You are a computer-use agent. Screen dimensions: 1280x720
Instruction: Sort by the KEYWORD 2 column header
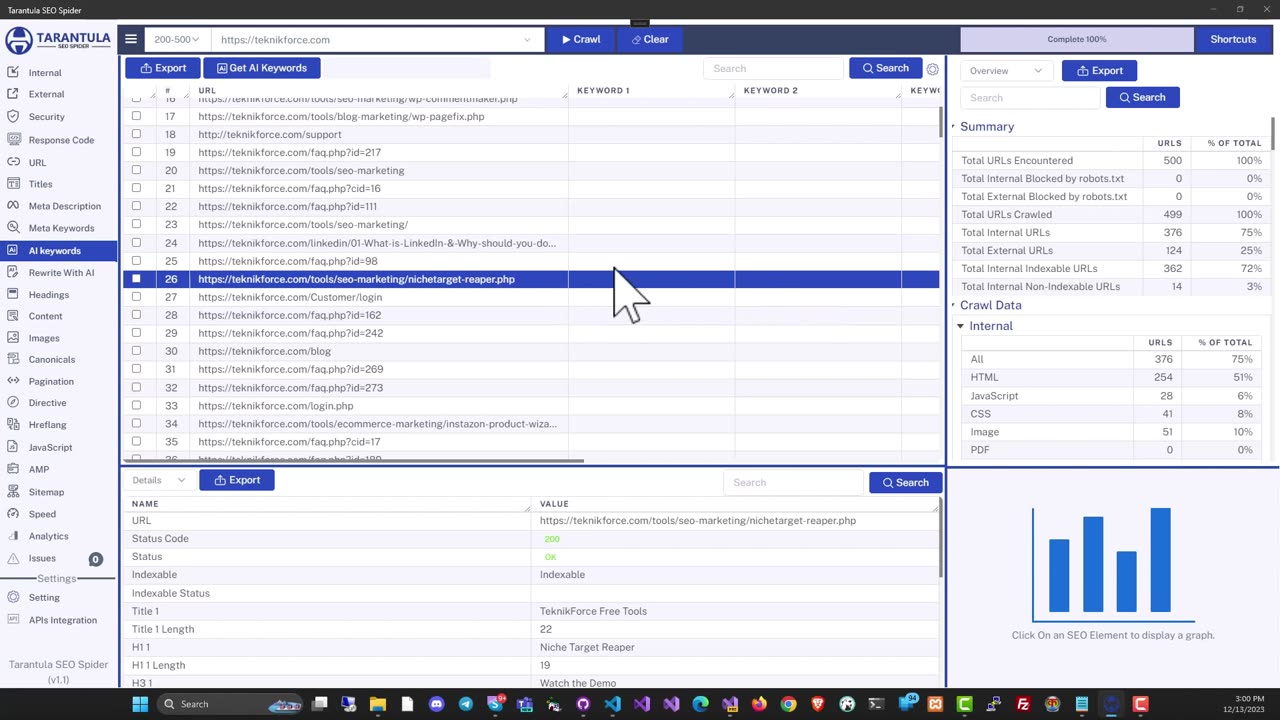[x=770, y=90]
